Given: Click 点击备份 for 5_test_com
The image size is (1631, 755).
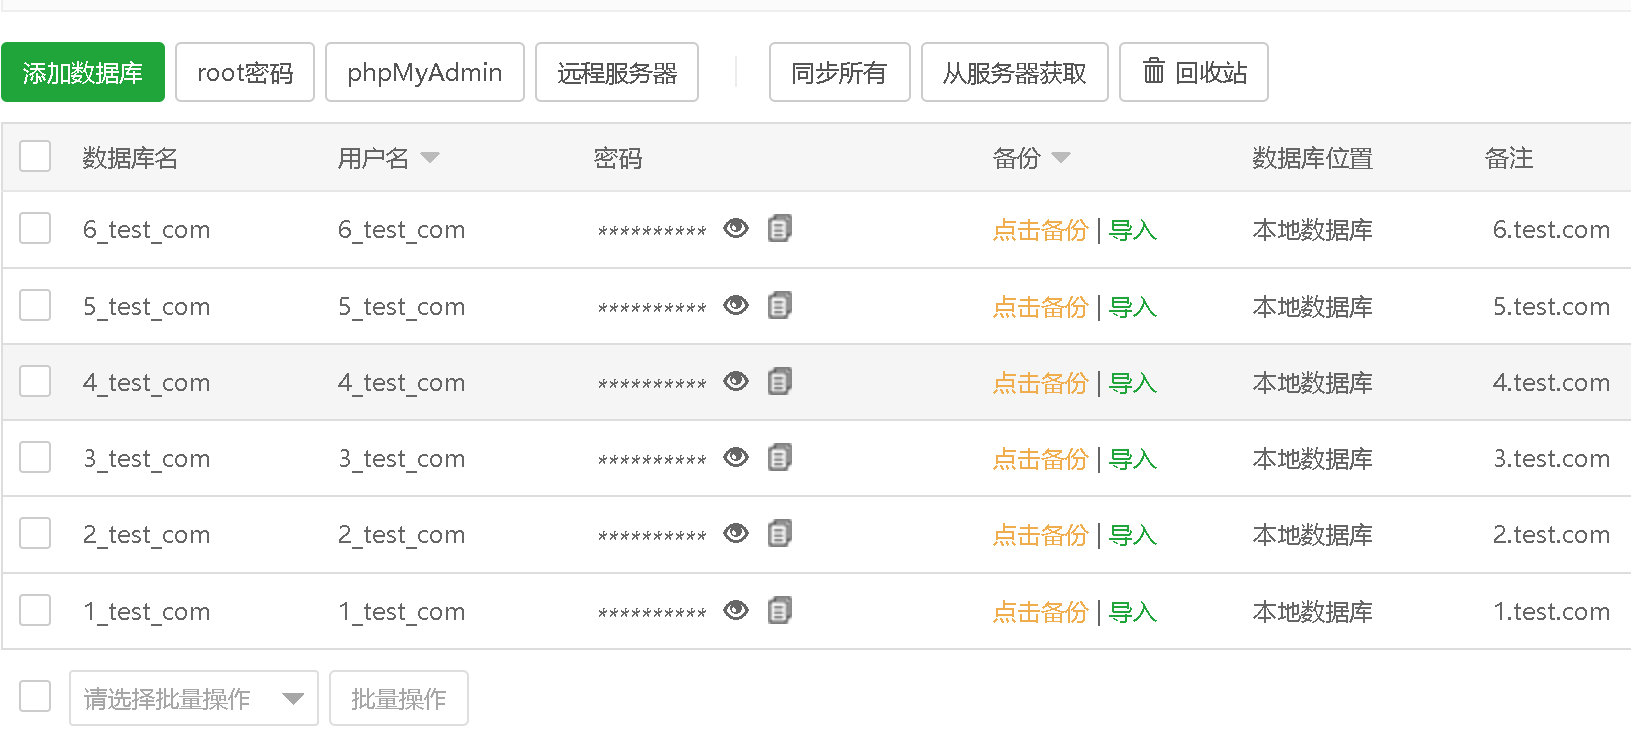Looking at the screenshot, I should coord(1040,307).
